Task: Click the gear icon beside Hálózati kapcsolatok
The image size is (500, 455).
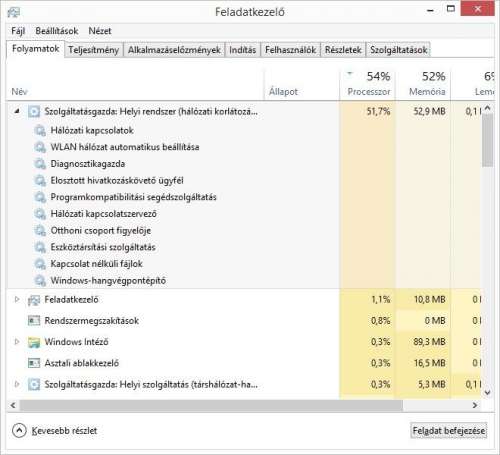Action: [40, 131]
